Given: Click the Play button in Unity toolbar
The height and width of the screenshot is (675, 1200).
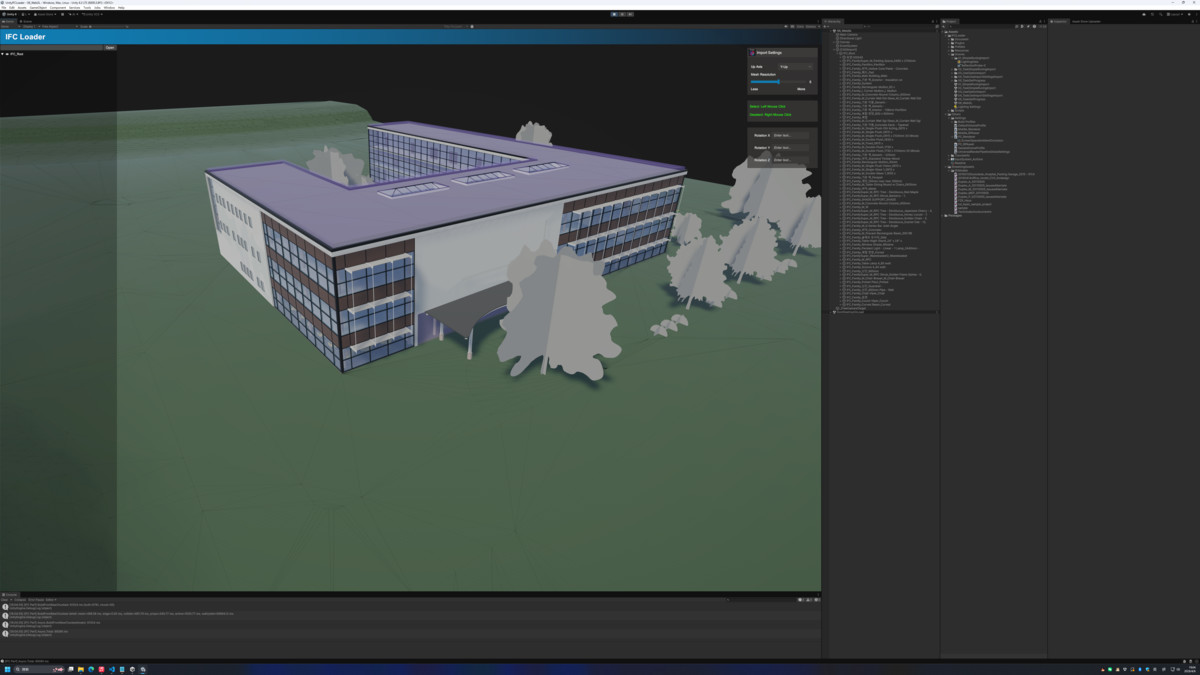Looking at the screenshot, I should coord(614,14).
